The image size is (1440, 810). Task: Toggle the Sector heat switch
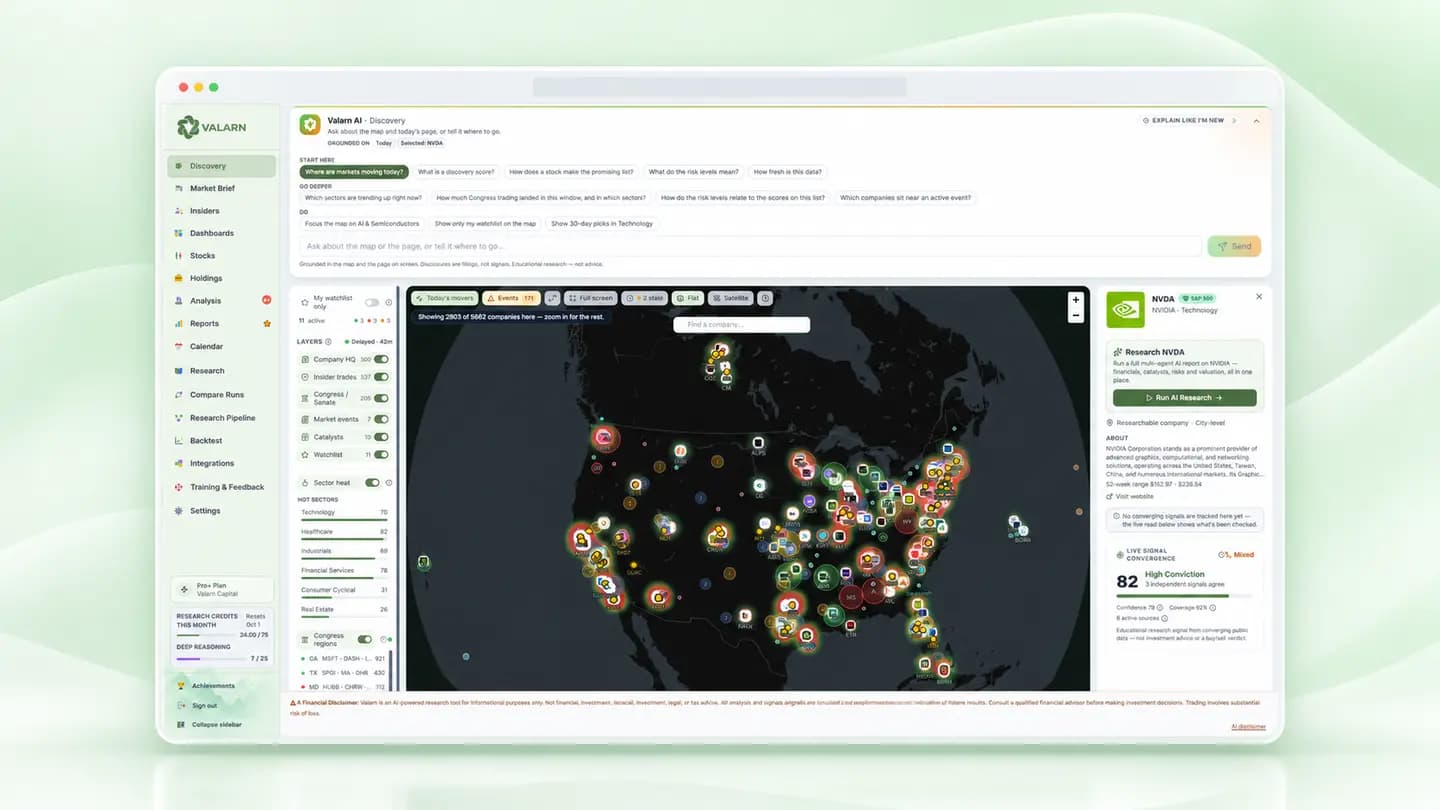372,483
